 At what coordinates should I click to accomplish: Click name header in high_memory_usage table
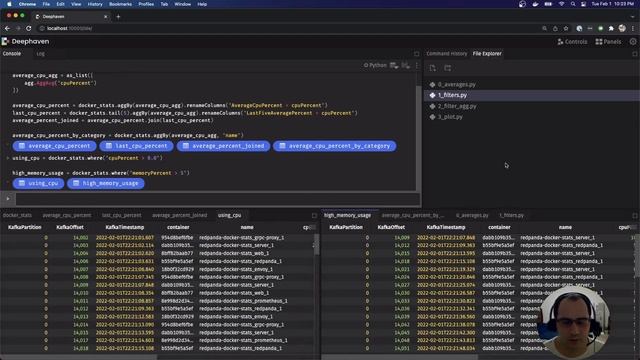[x=565, y=227]
